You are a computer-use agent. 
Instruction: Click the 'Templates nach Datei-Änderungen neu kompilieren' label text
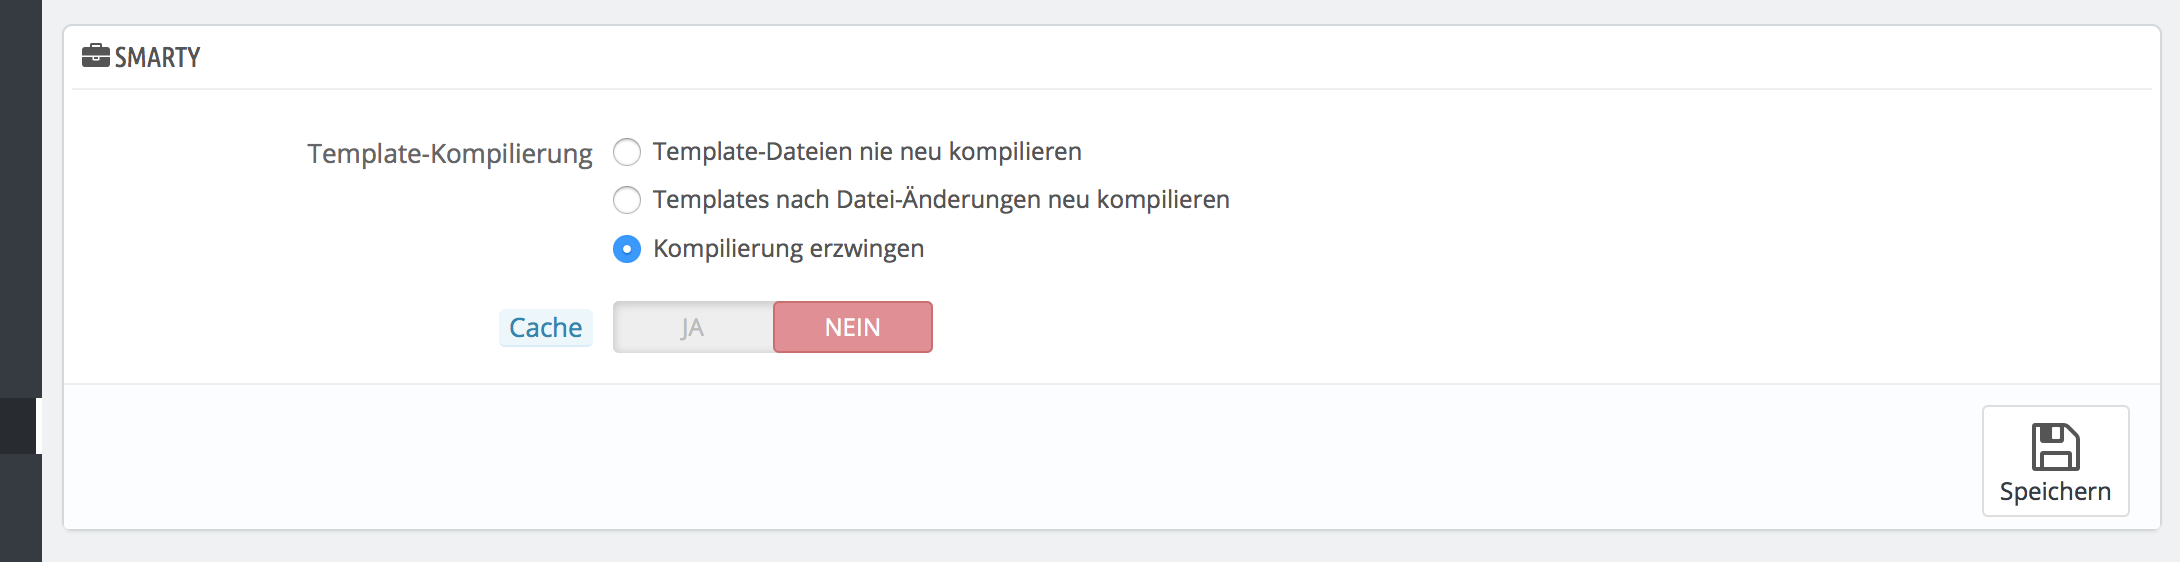pyautogui.click(x=940, y=200)
